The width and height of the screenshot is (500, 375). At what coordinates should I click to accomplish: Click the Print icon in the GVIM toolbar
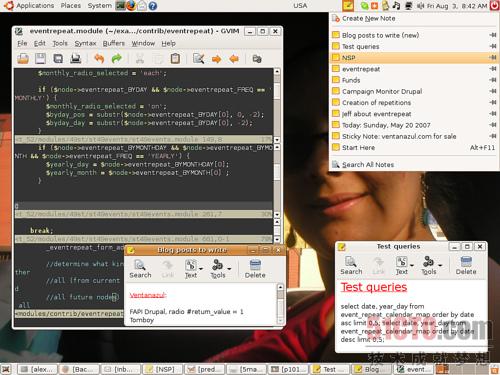point(76,59)
